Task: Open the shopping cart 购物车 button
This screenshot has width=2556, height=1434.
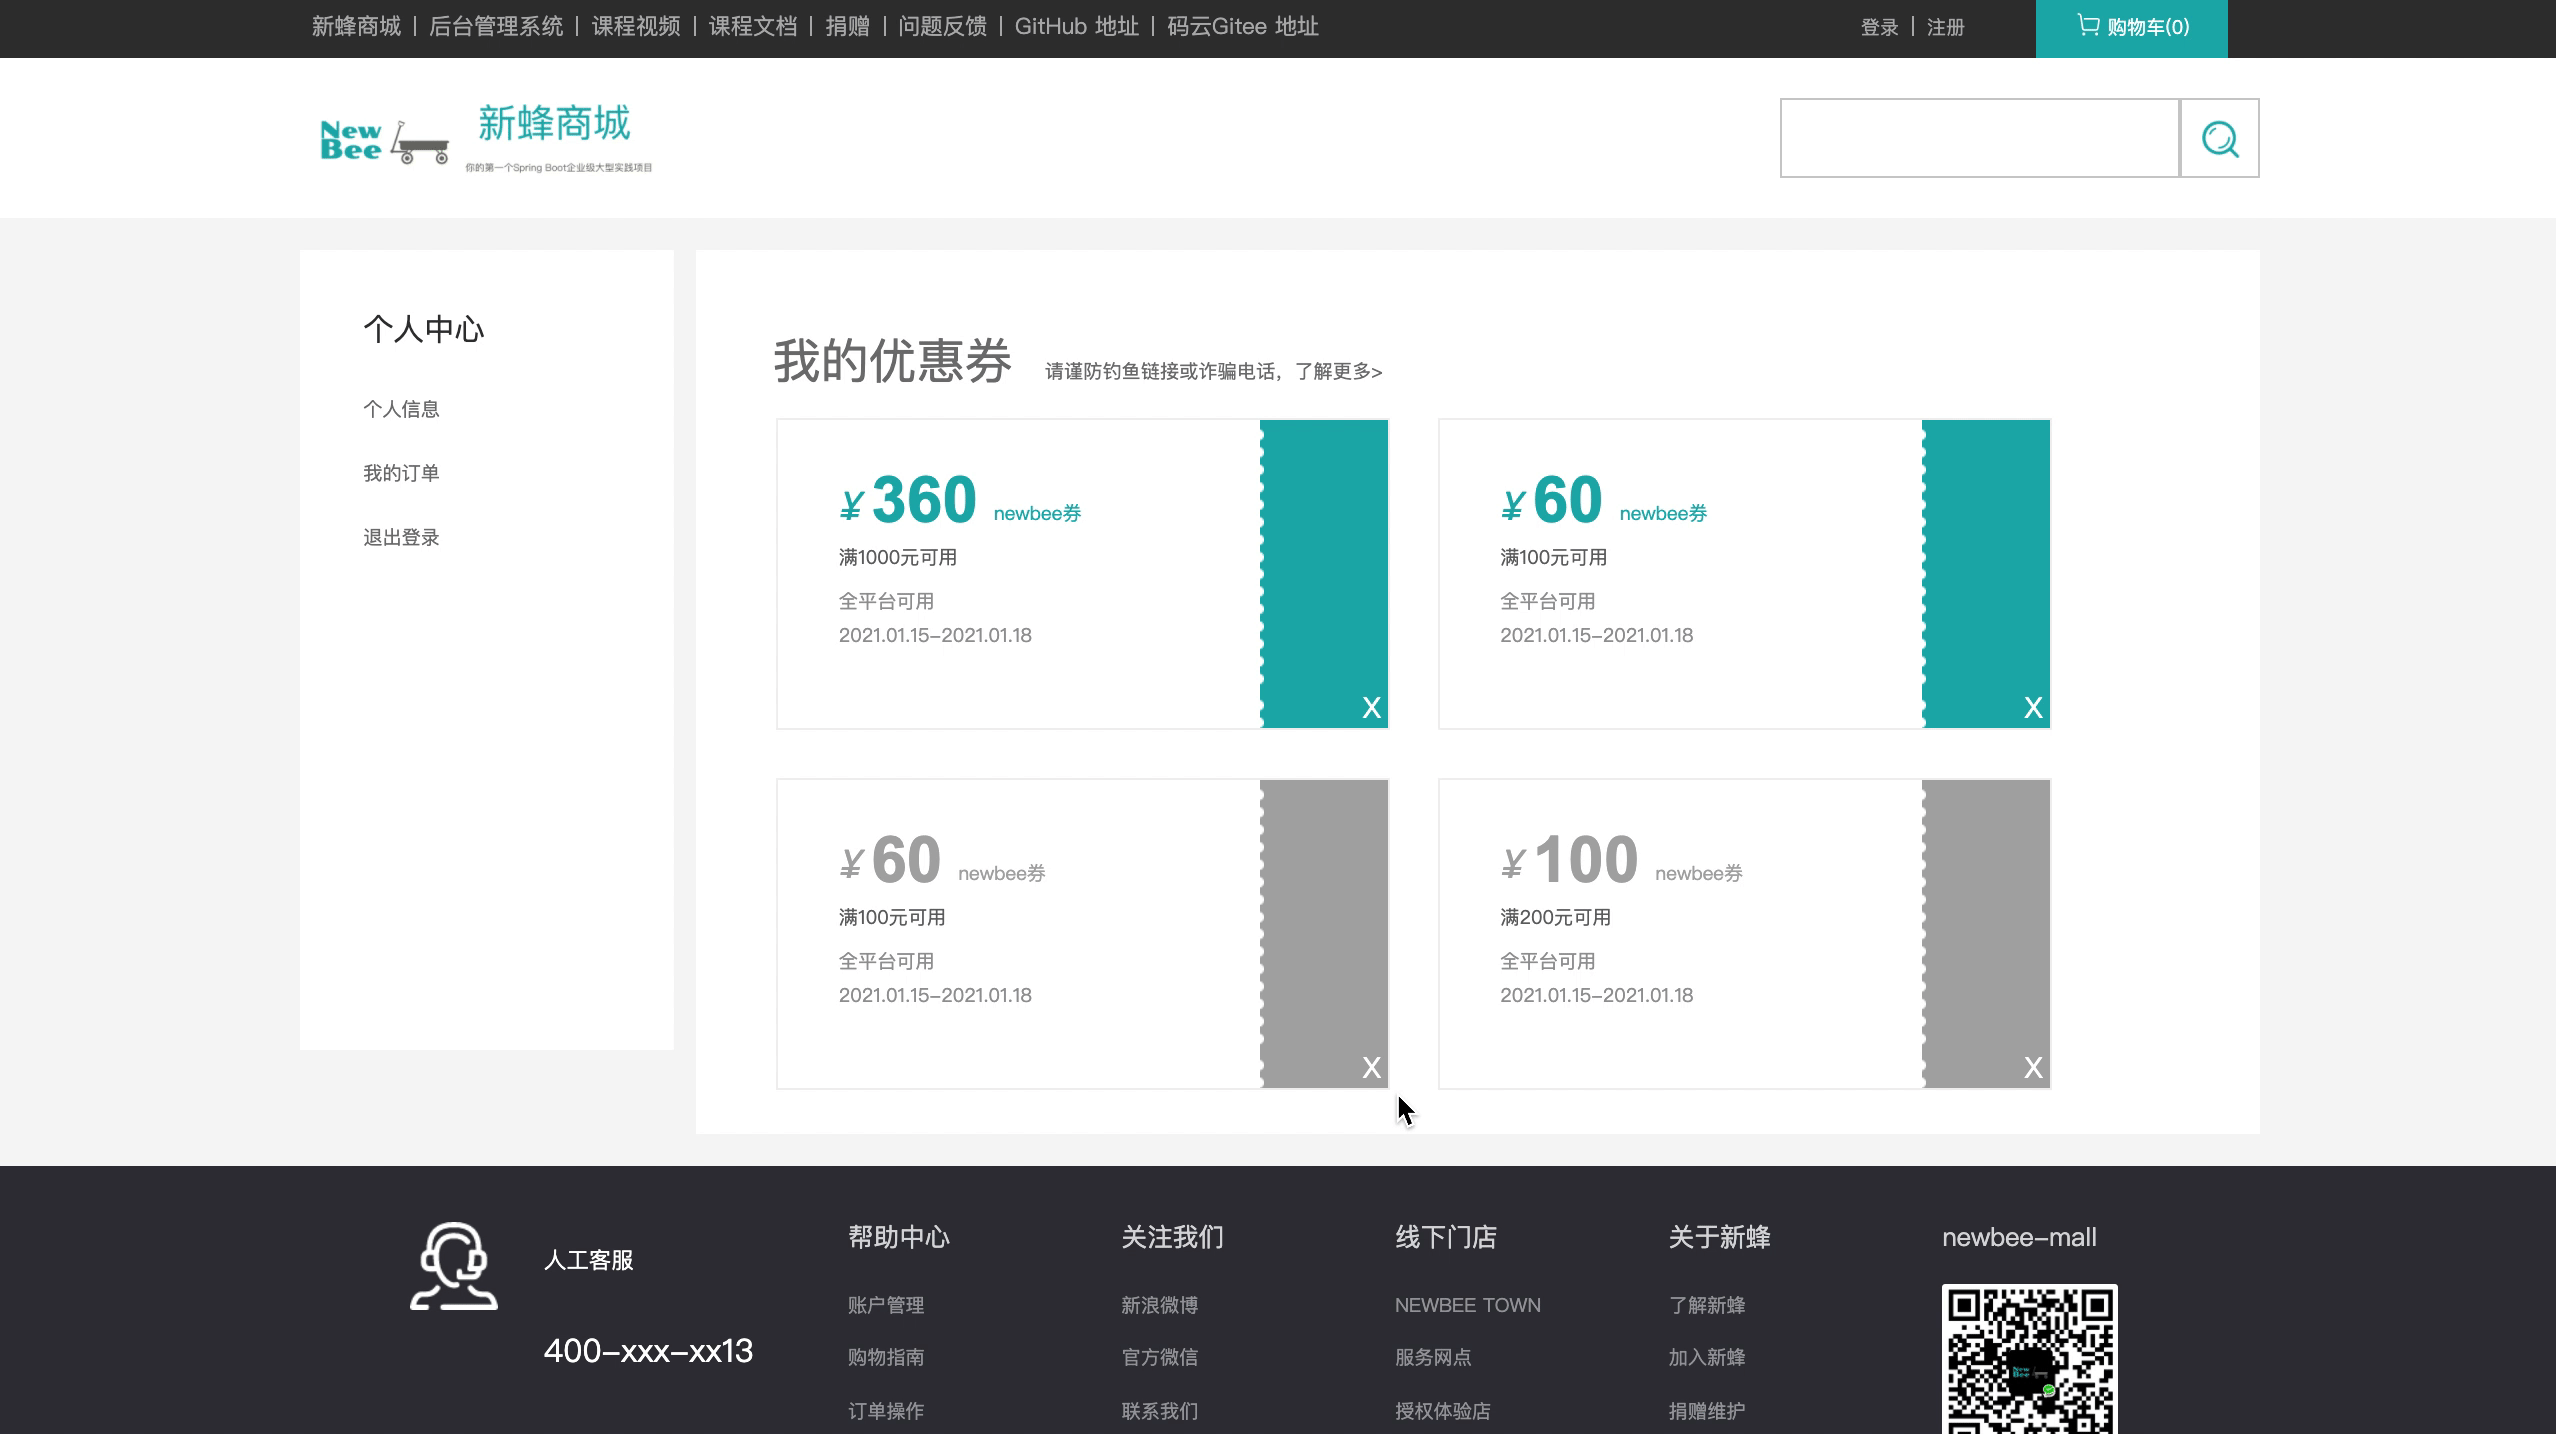Action: [2131, 27]
